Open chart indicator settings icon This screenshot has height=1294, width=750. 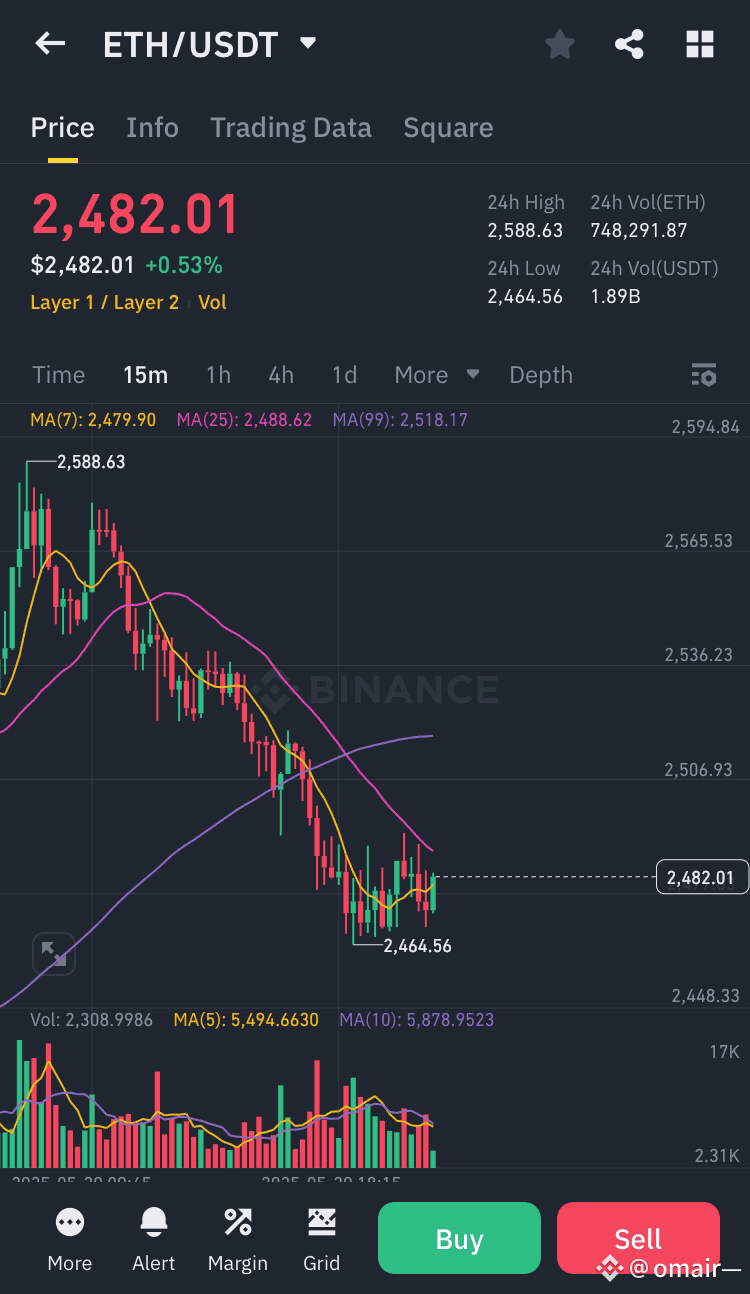(704, 375)
